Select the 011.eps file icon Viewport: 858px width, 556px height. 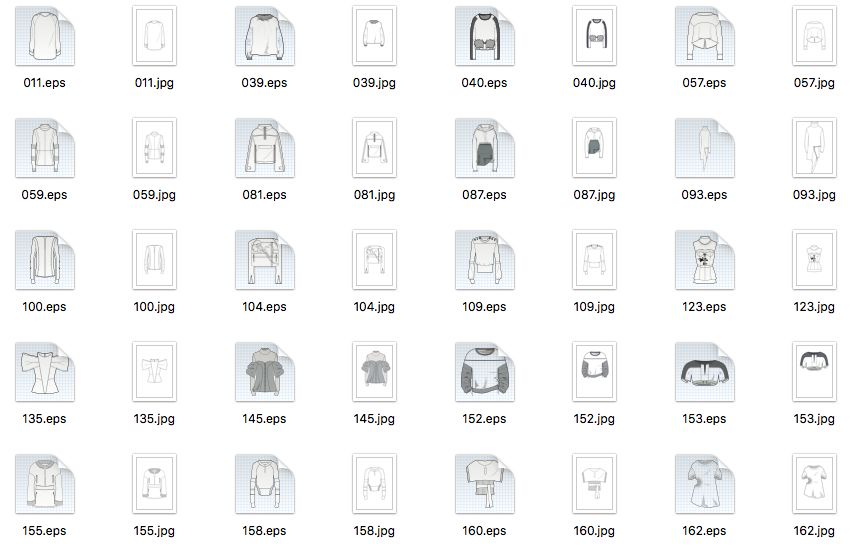tap(45, 36)
